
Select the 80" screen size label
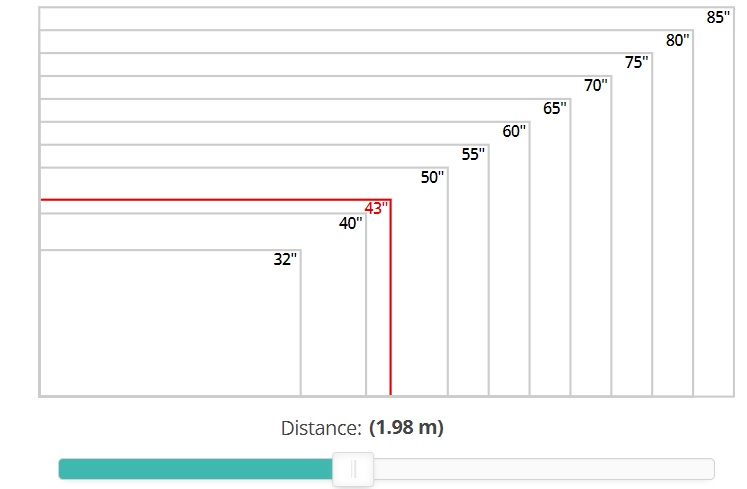point(677,41)
